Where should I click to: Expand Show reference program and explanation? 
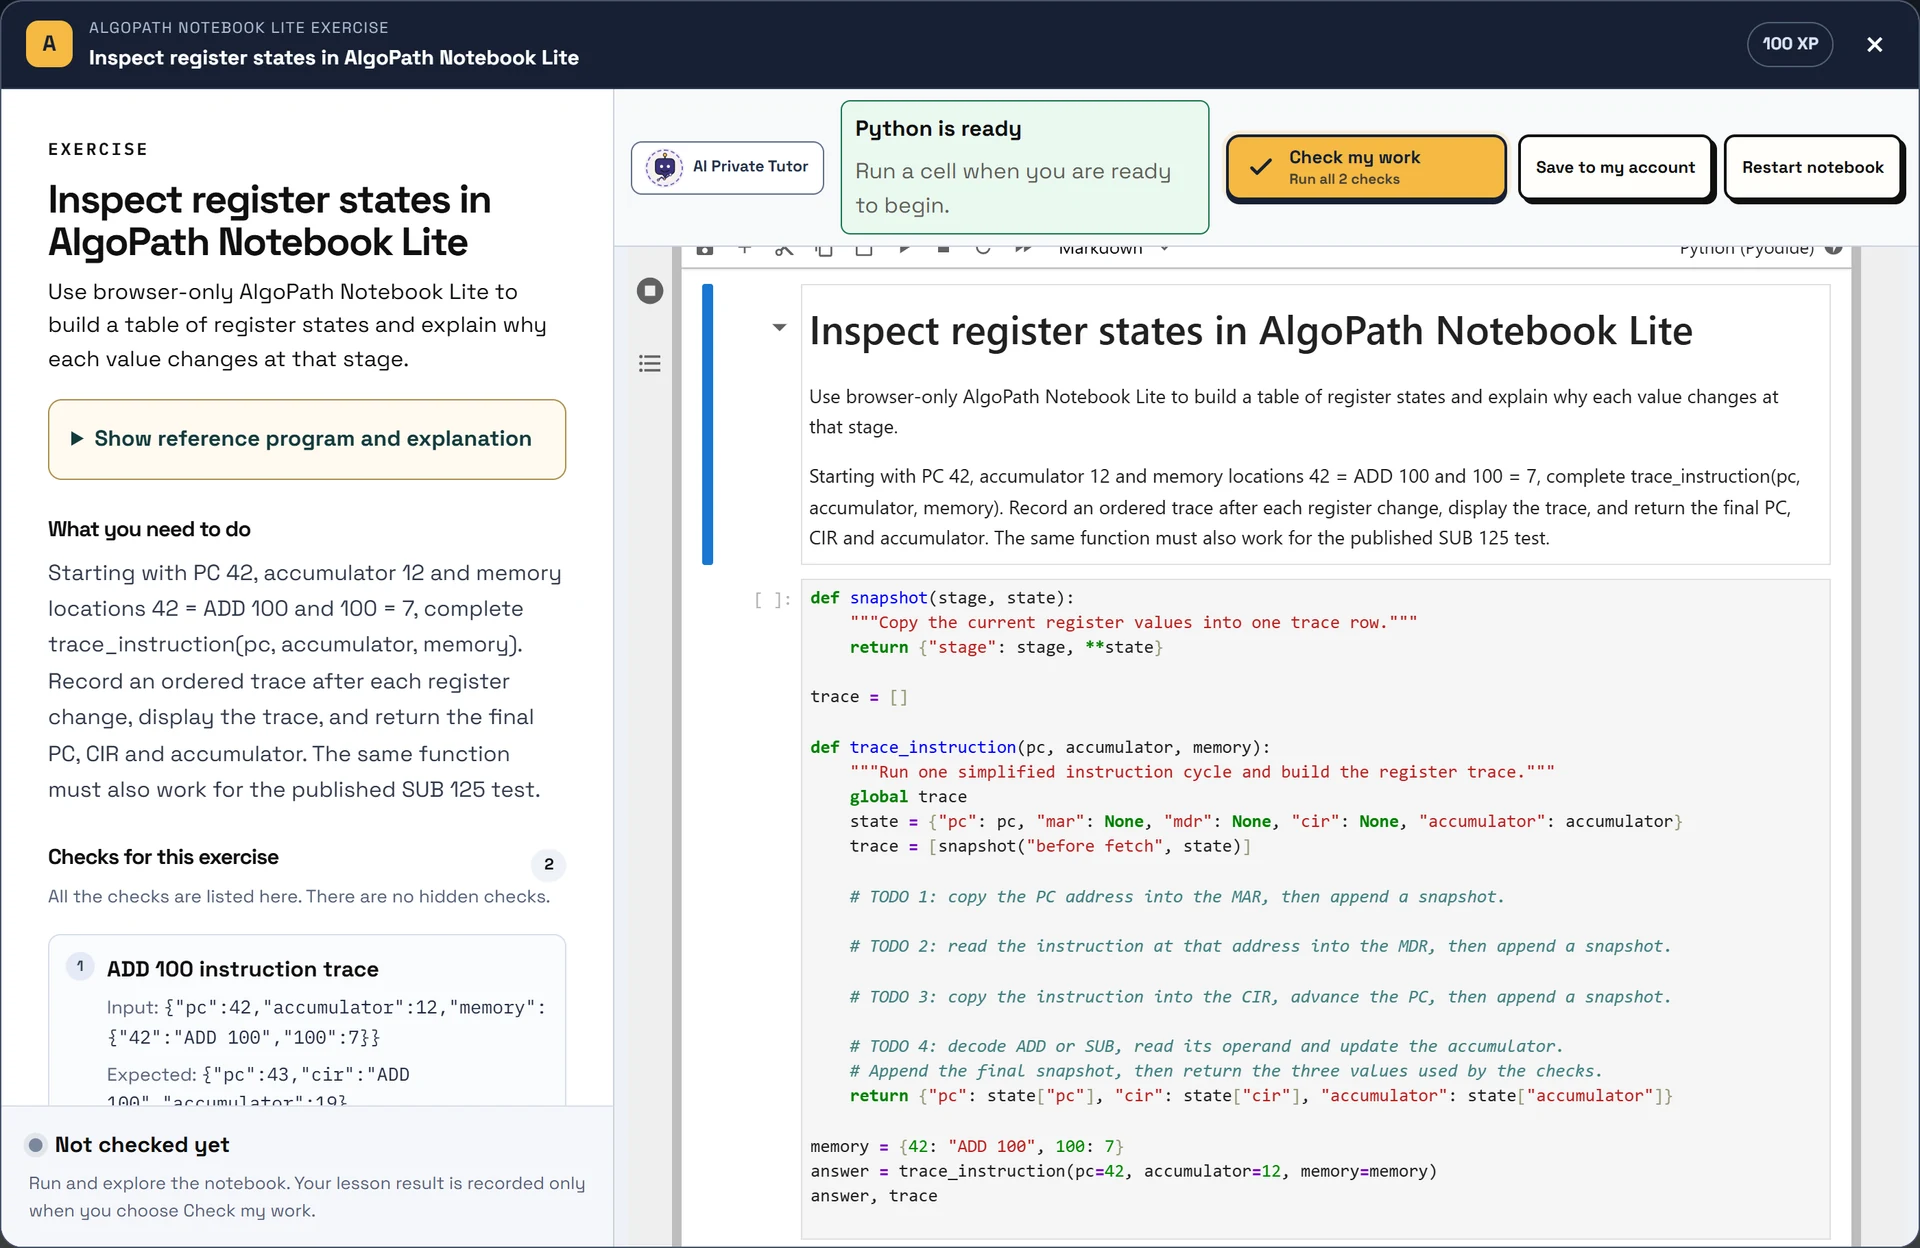coord(307,439)
